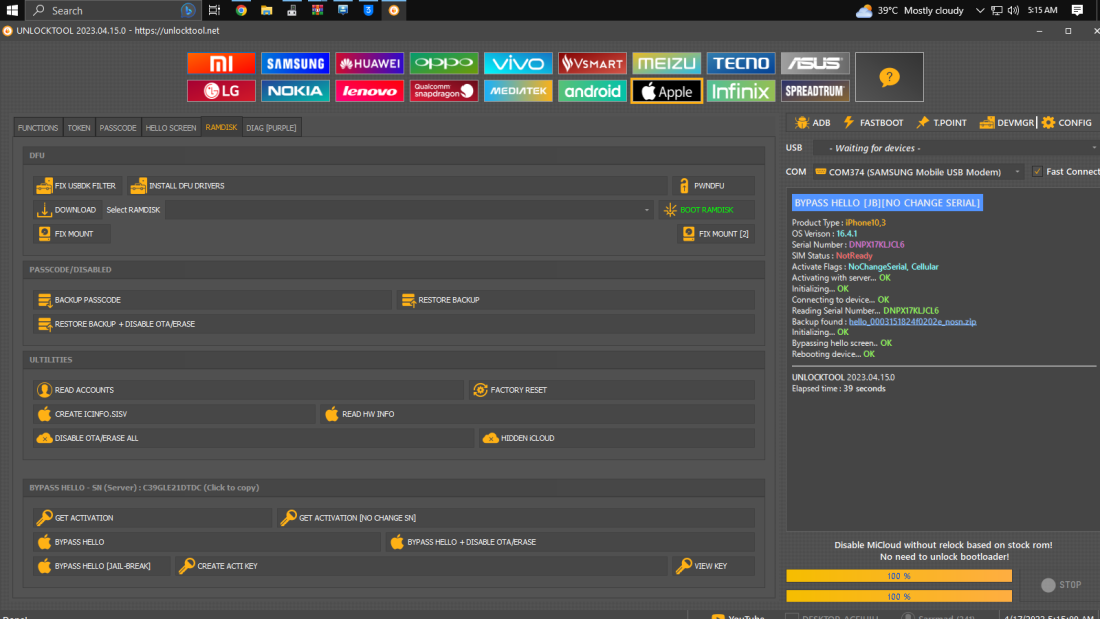This screenshot has height=619, width=1100.
Task: Copy the server SN in BYPASS HELLO header
Action: 144,488
